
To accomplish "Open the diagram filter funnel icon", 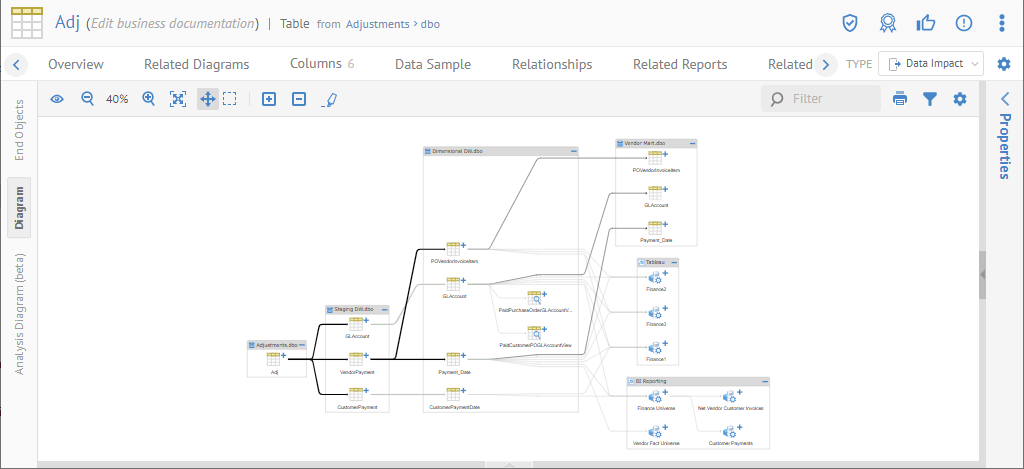I will tap(930, 99).
